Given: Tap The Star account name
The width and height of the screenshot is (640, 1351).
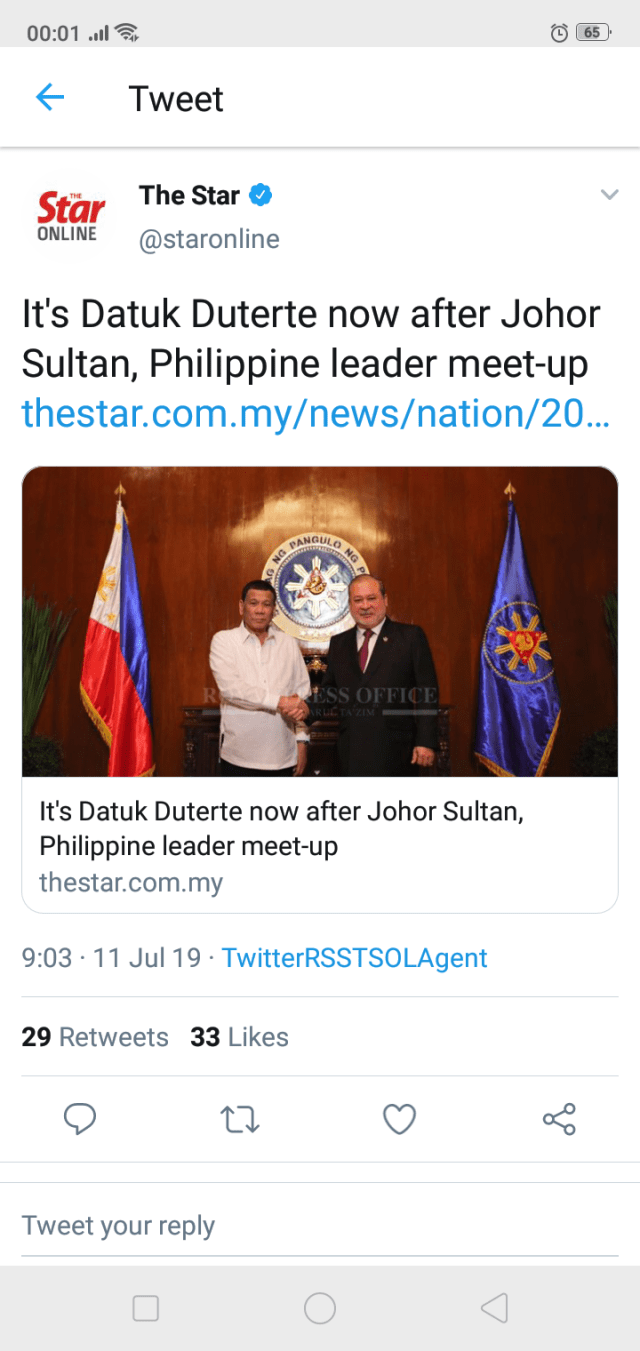Looking at the screenshot, I should (189, 195).
